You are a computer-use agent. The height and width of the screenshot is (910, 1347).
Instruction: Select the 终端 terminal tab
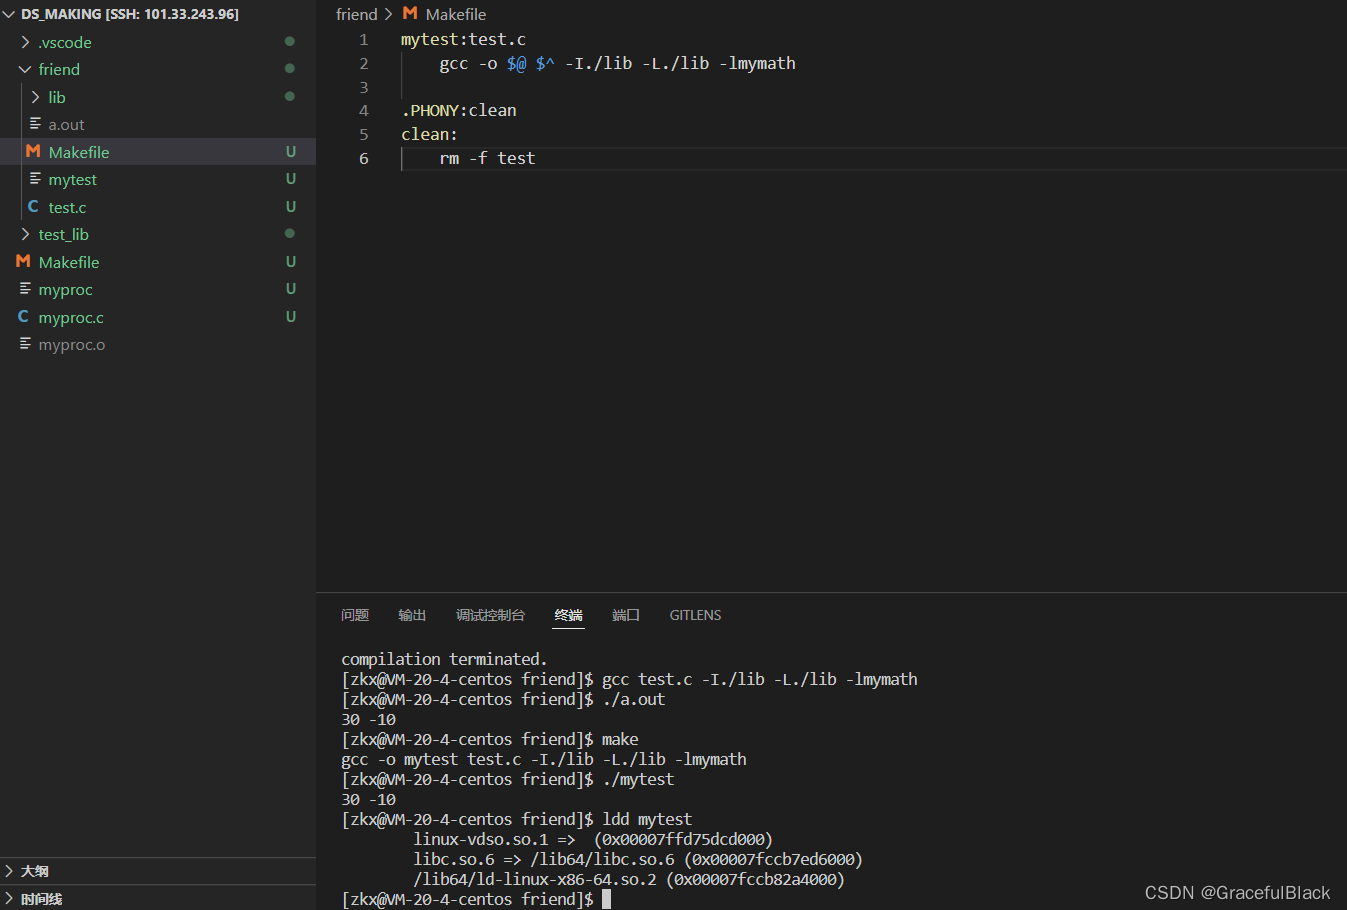(569, 615)
